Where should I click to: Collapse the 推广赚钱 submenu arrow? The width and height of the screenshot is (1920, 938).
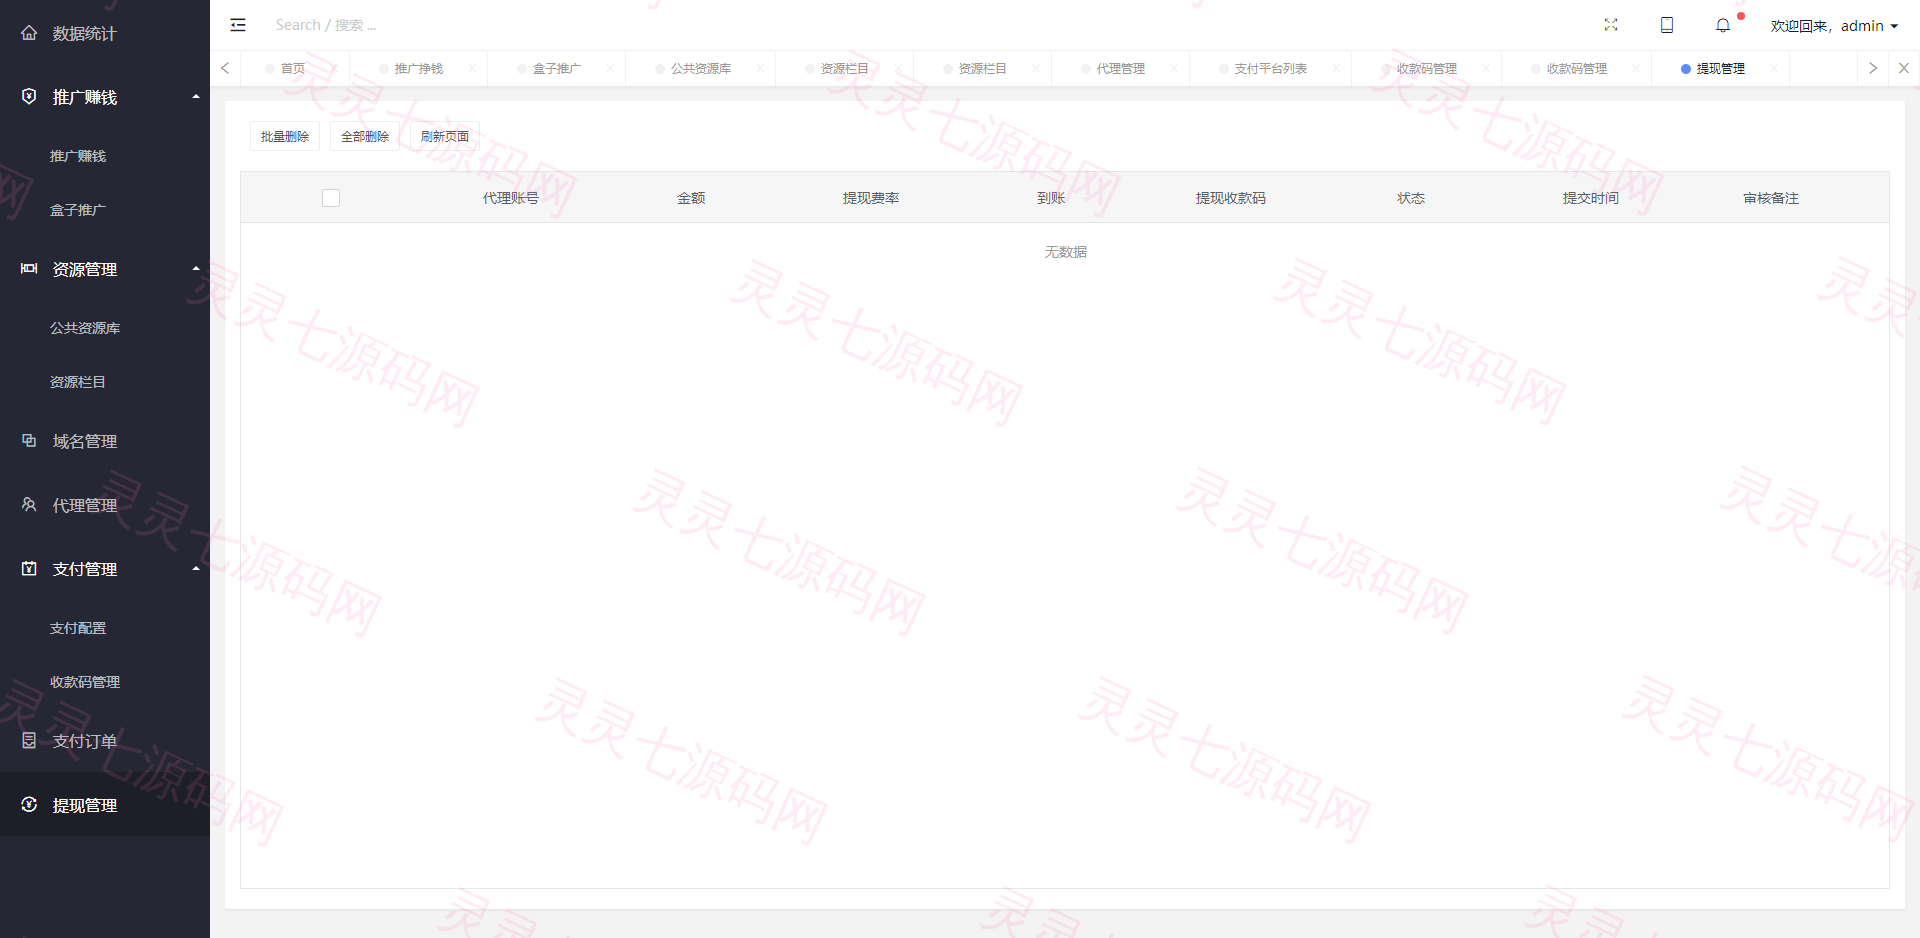pyautogui.click(x=196, y=97)
